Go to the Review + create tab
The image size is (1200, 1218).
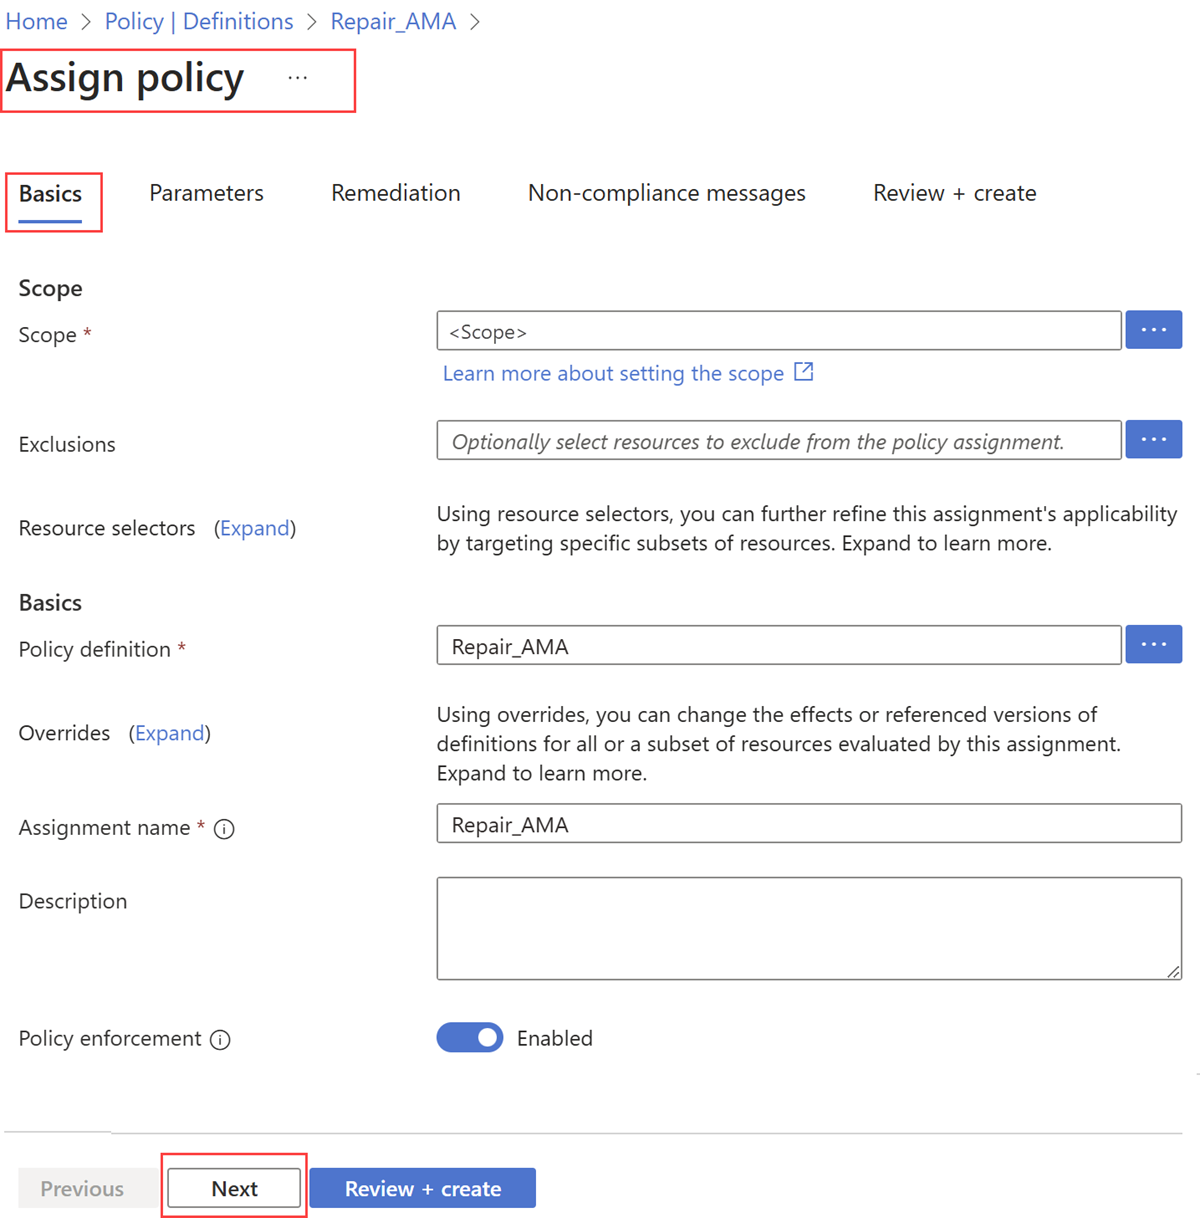(954, 193)
